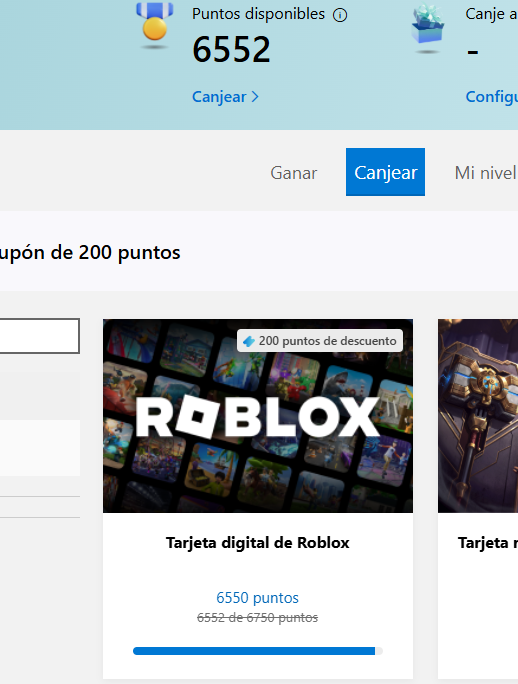Open the Configurar link under Canje automático
This screenshot has width=518, height=684.
[x=492, y=96]
